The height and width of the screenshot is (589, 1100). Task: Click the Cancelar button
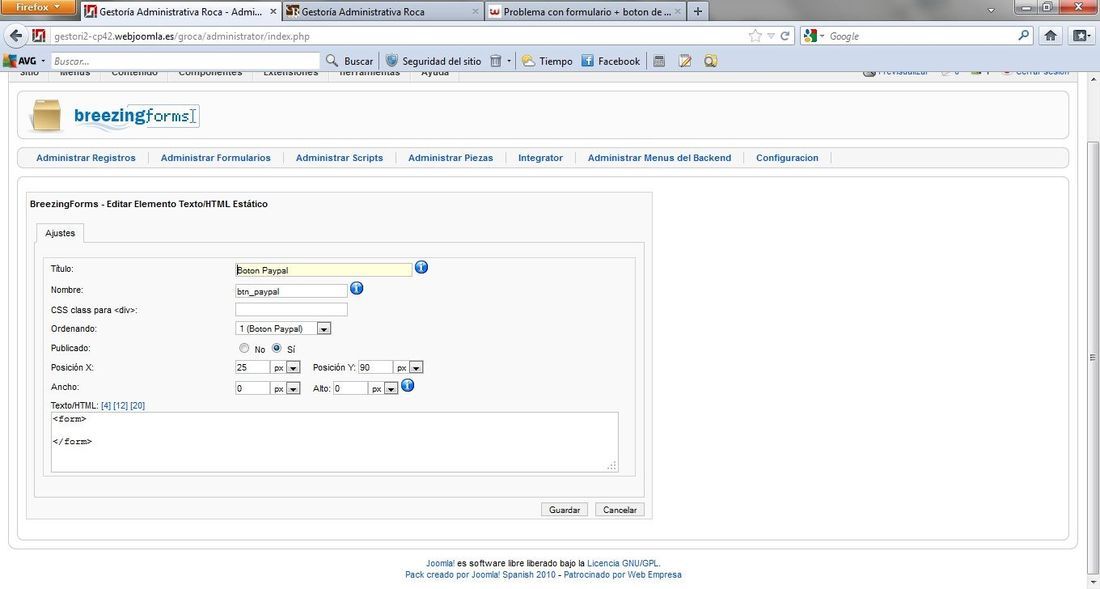click(619, 510)
